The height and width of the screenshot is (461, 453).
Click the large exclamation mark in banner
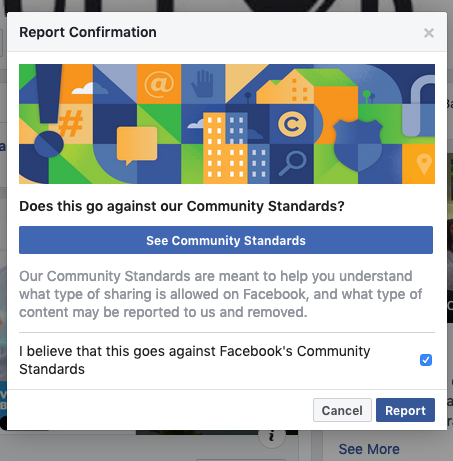49,110
